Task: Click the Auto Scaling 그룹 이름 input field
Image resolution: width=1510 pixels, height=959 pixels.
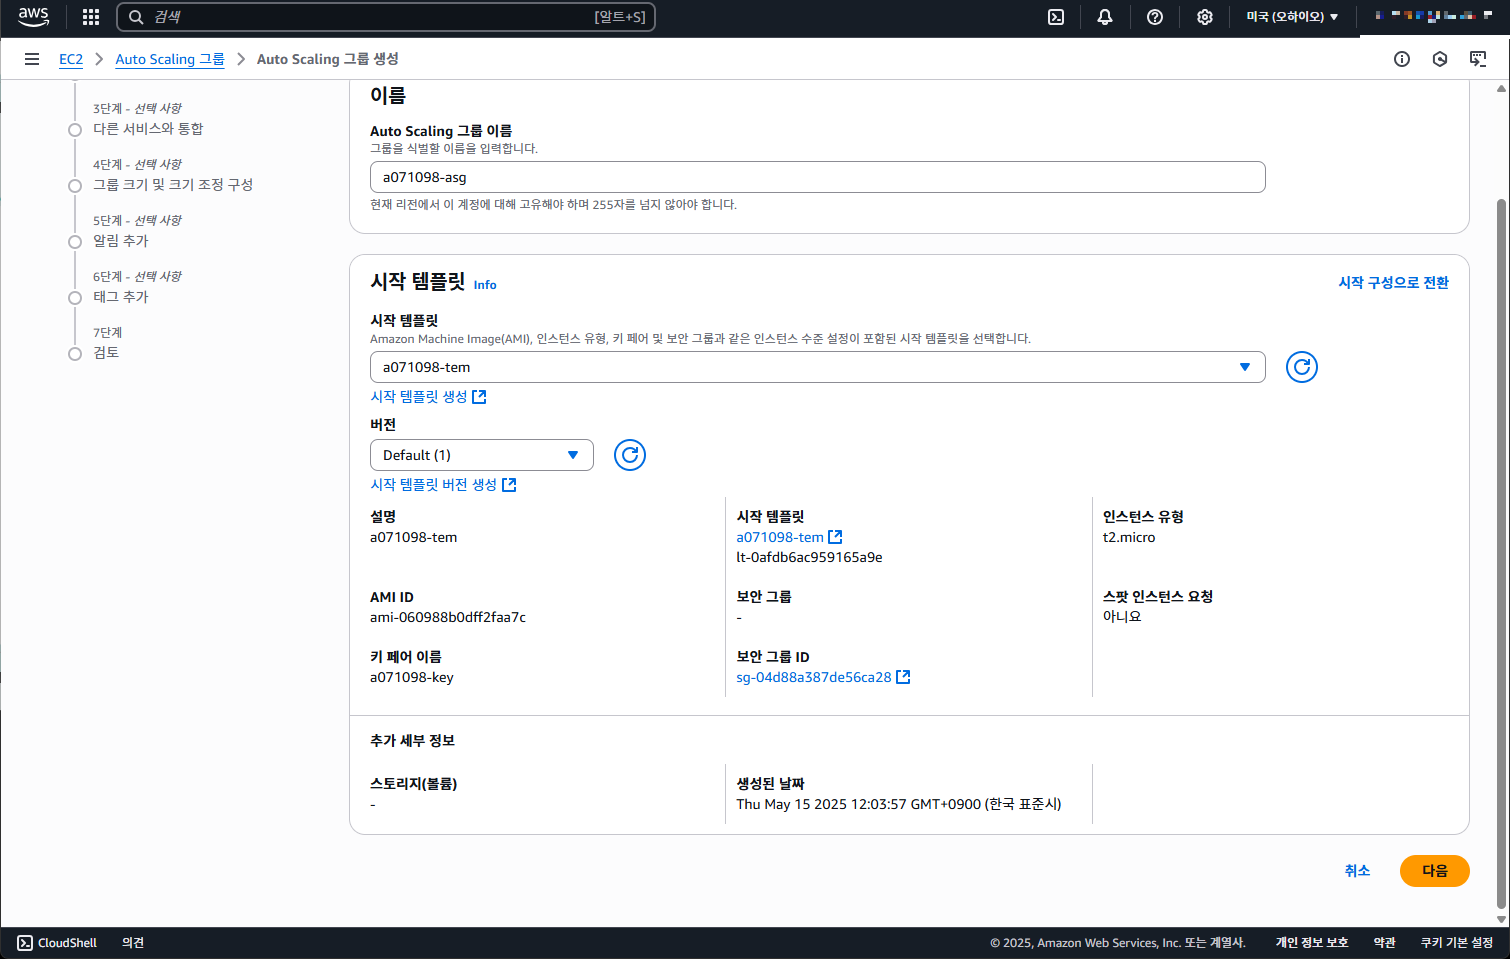Action: tap(817, 177)
